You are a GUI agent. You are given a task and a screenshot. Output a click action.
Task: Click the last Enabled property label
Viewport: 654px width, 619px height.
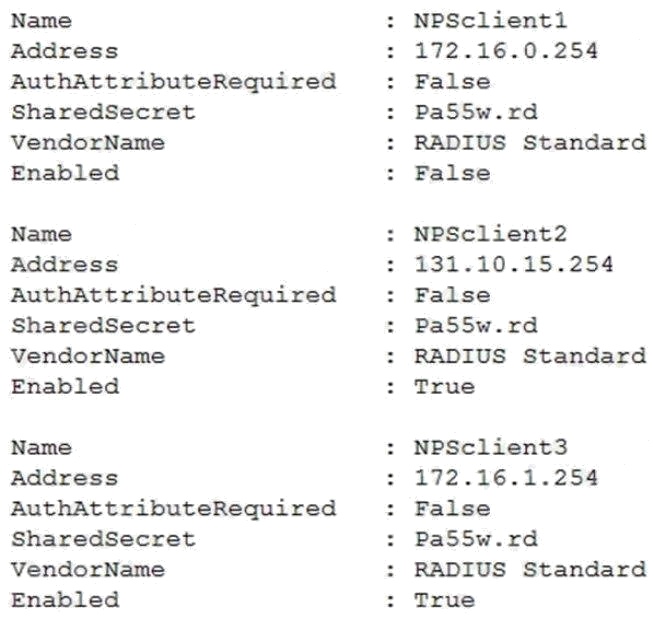[65, 601]
